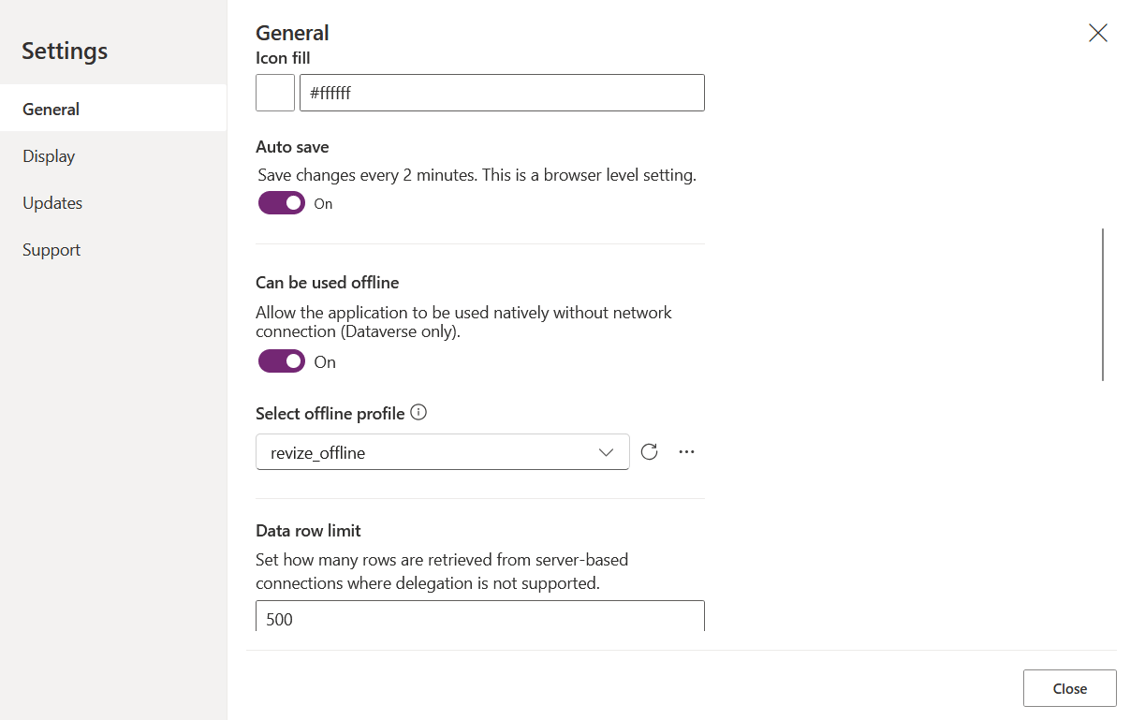Click the Icon fill hex value field
The width and height of the screenshot is (1130, 720).
[x=501, y=93]
